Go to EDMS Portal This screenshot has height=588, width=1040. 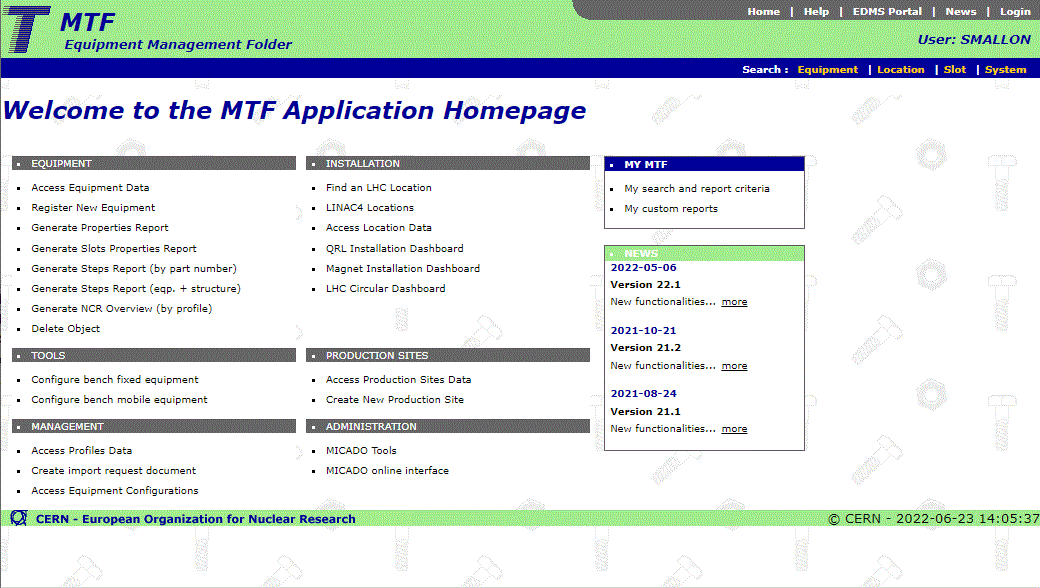887,11
